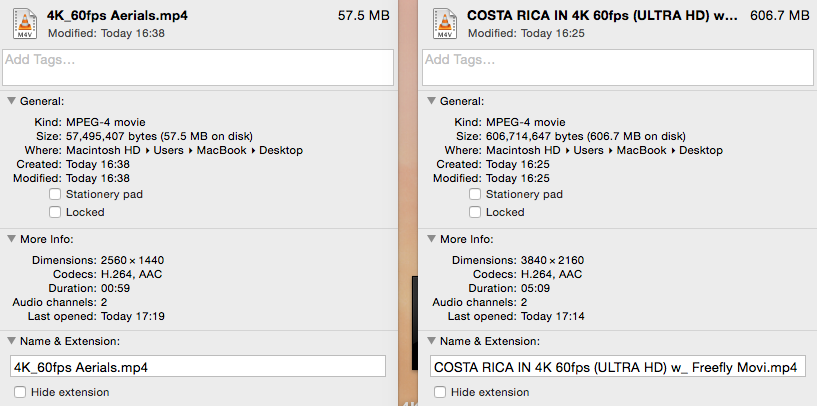This screenshot has height=406, width=817.
Task: Collapse Name & Extension in the left panel
Action: (x=11, y=342)
